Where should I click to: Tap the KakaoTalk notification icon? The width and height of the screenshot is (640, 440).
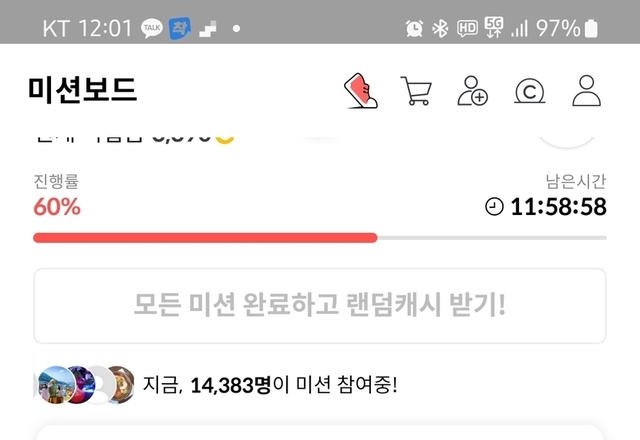[152, 29]
